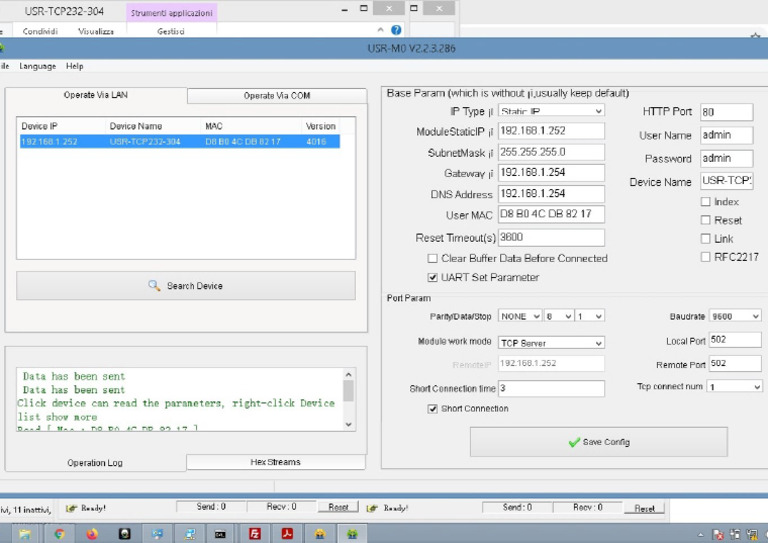
Task: Click the Search Device button
Action: tap(186, 285)
